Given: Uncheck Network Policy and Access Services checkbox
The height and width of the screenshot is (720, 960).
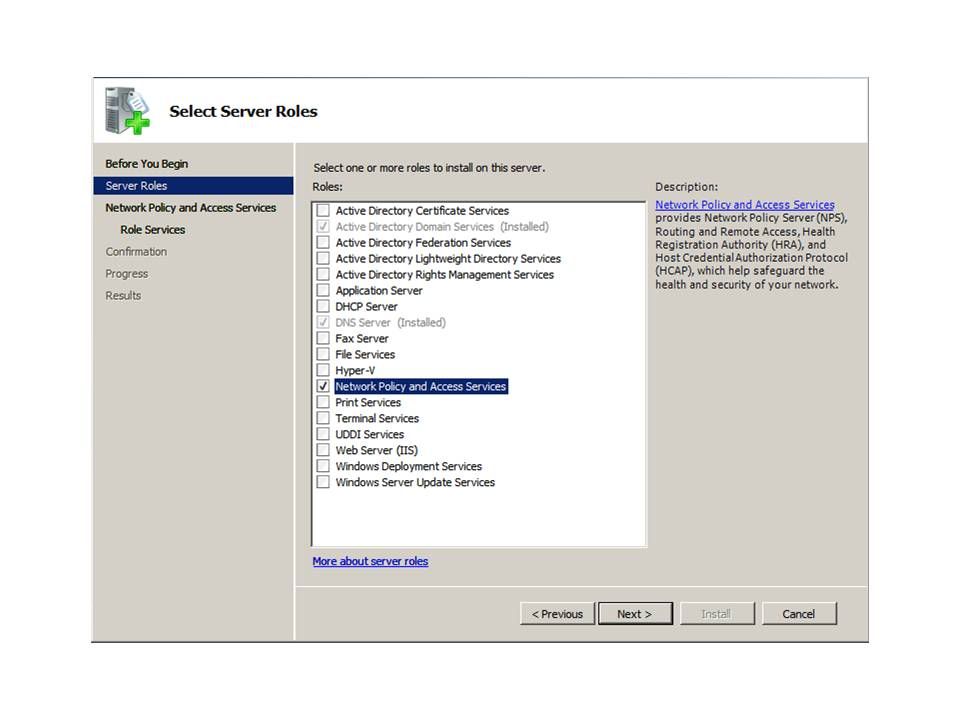Looking at the screenshot, I should 323,386.
